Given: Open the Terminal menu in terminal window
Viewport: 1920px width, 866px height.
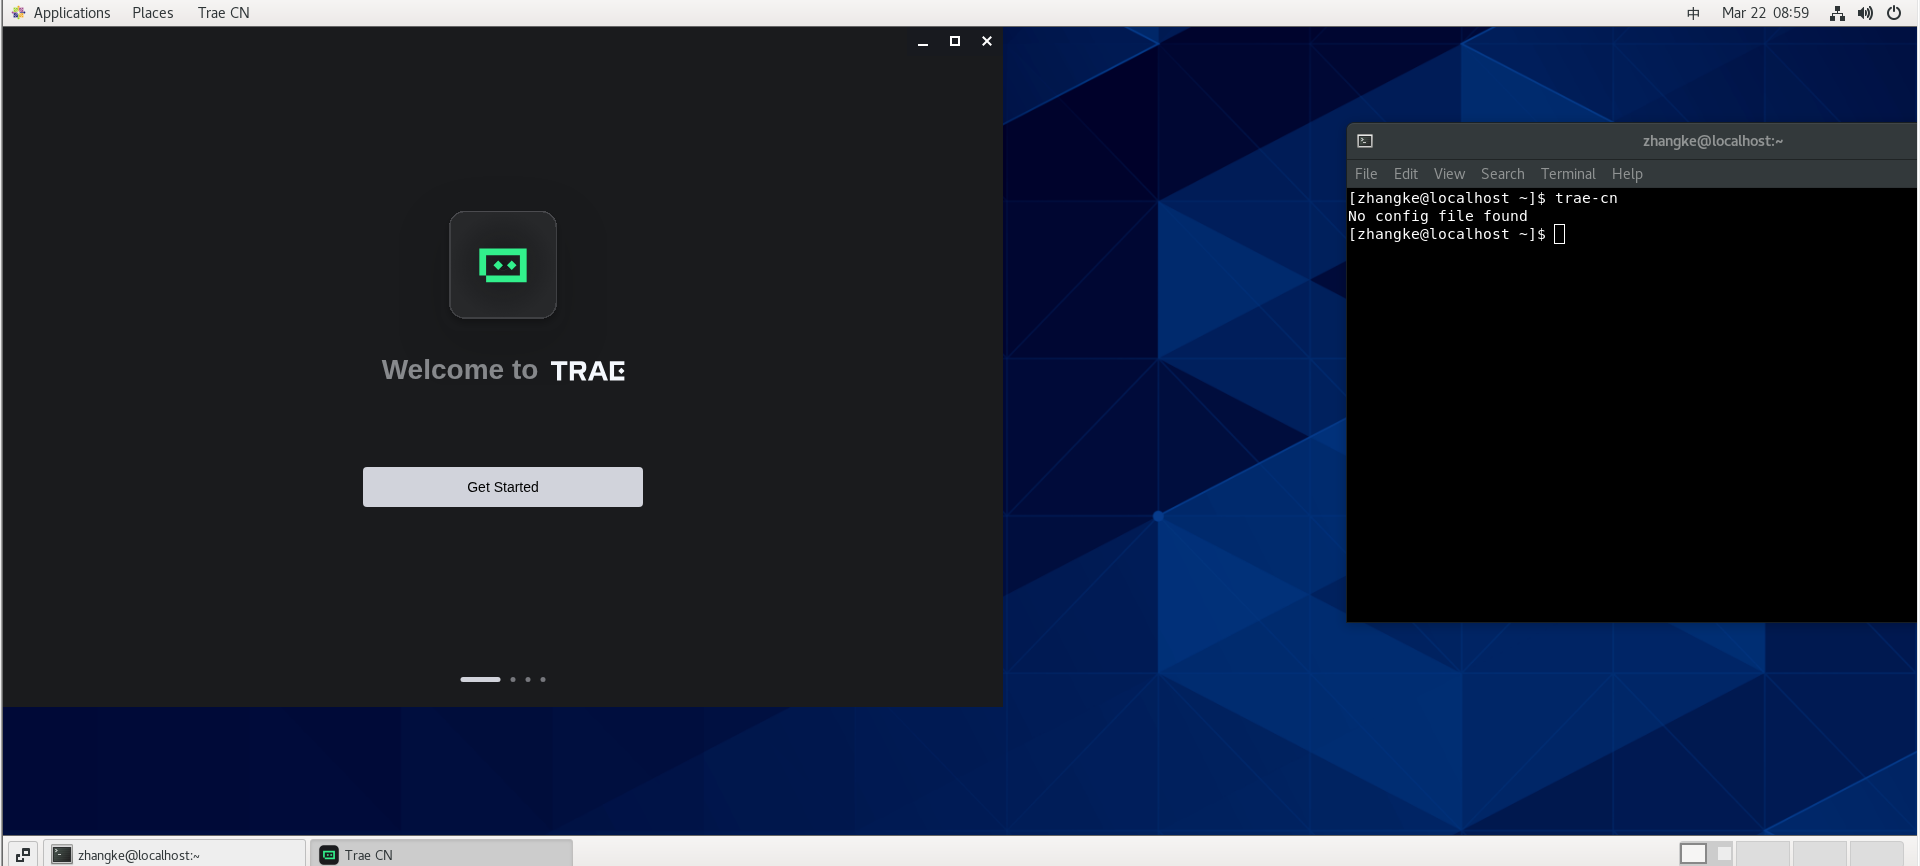Looking at the screenshot, I should coord(1567,174).
